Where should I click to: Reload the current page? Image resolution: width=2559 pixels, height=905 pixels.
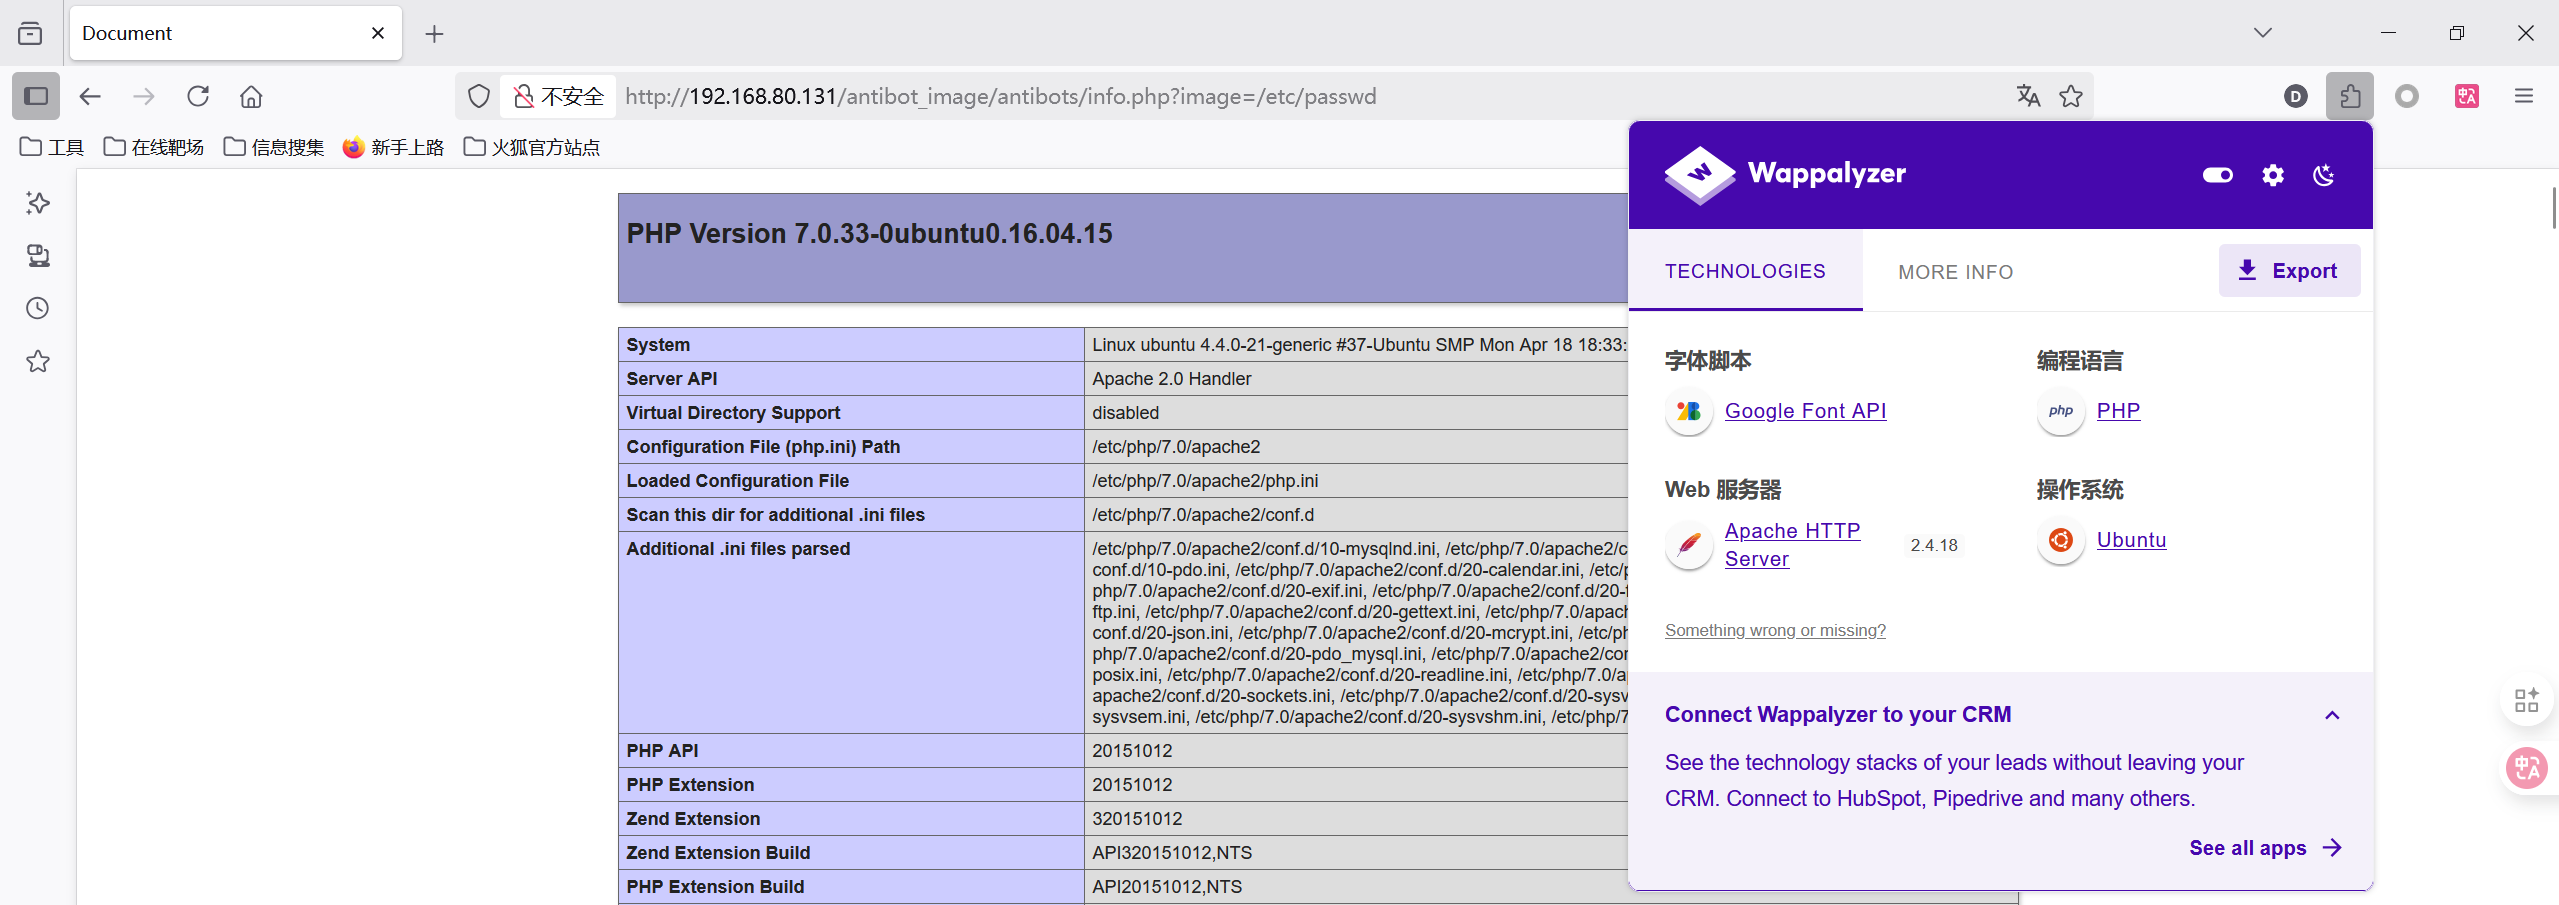pyautogui.click(x=198, y=96)
